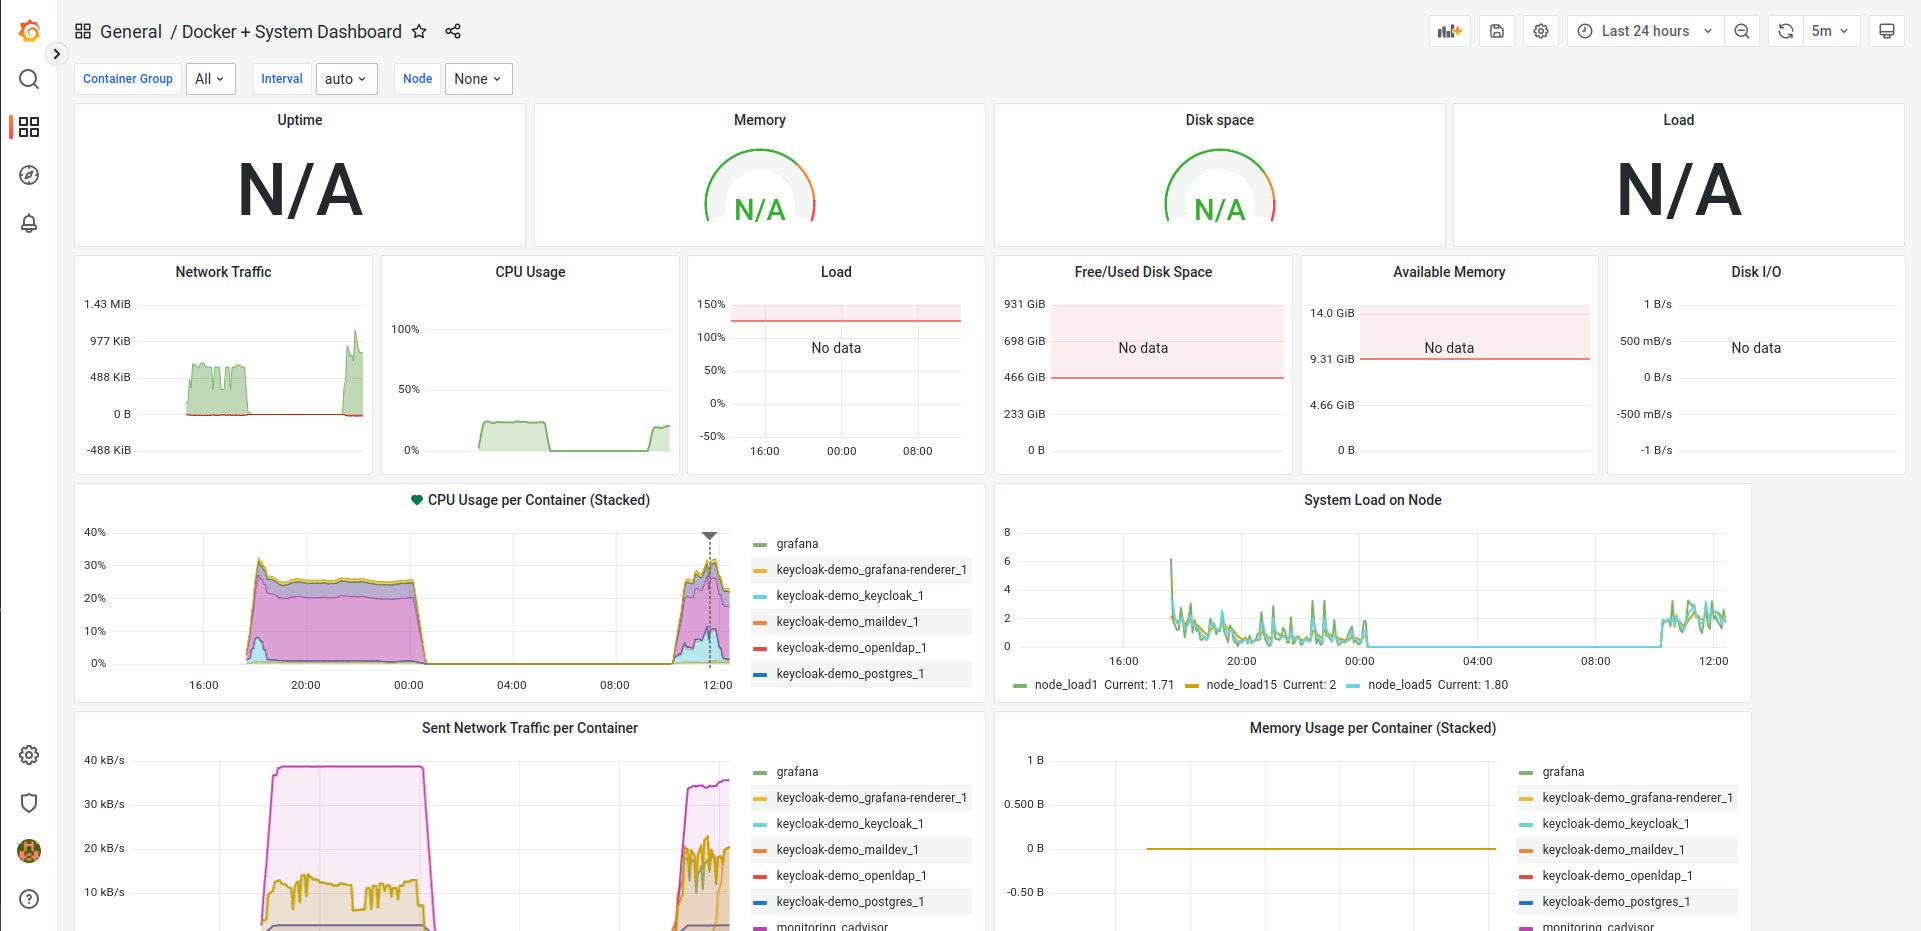Open the Dashboards icon in the sidebar
This screenshot has height=931, width=1921.
click(29, 127)
